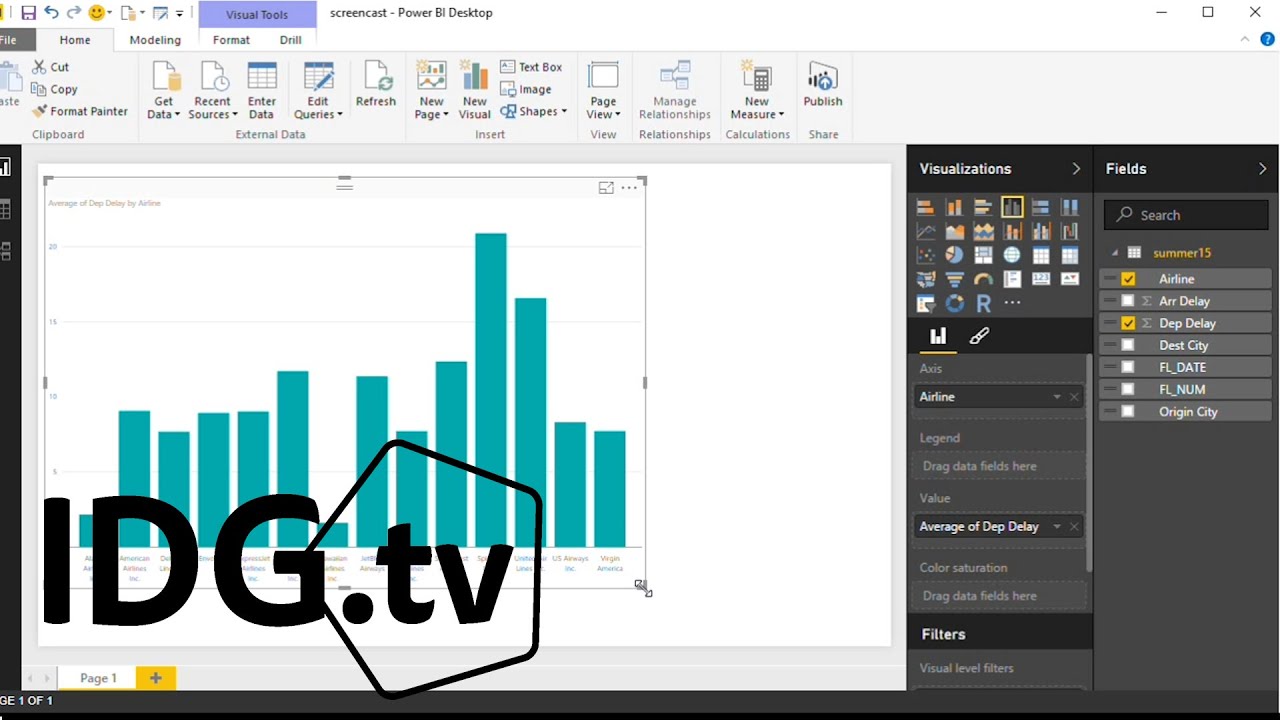1280x720 pixels.
Task: Click Manage Relationships button
Action: coord(675,90)
